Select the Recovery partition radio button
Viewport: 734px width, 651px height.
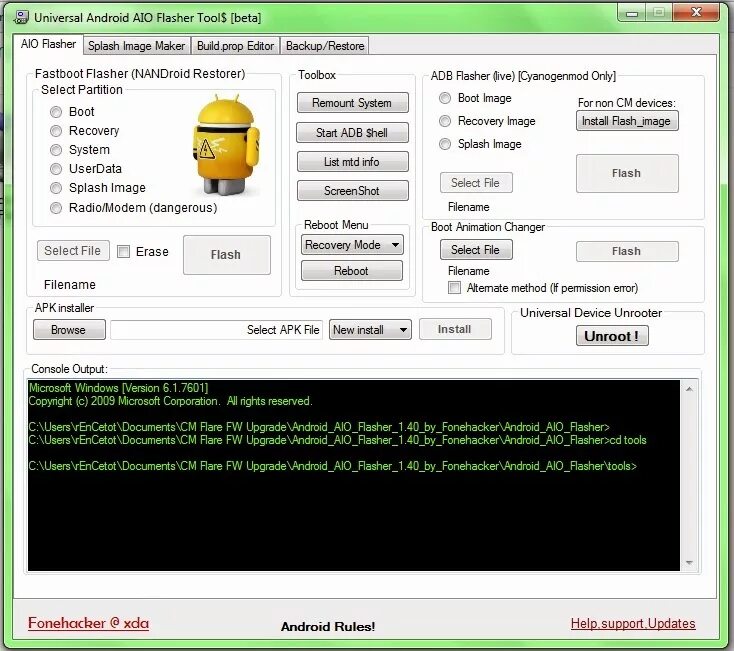(56, 131)
